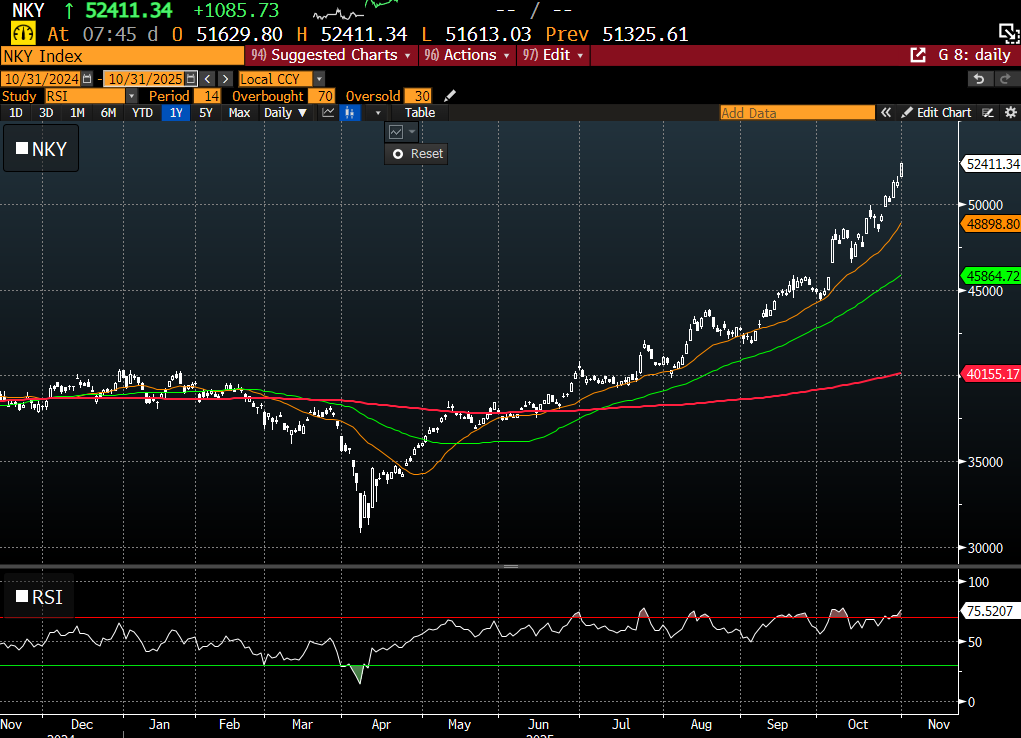
Task: Open the Actions menu
Action: [x=466, y=55]
